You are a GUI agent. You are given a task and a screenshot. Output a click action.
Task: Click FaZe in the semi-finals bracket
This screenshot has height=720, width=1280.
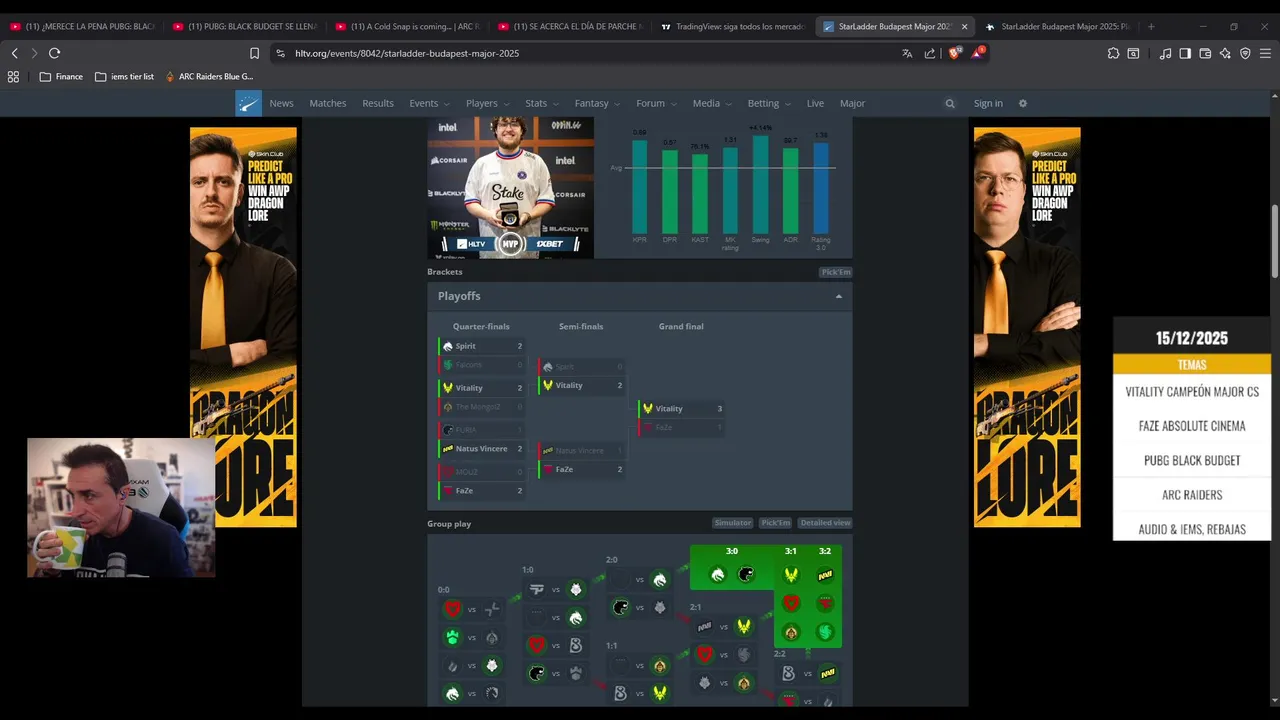pos(581,469)
